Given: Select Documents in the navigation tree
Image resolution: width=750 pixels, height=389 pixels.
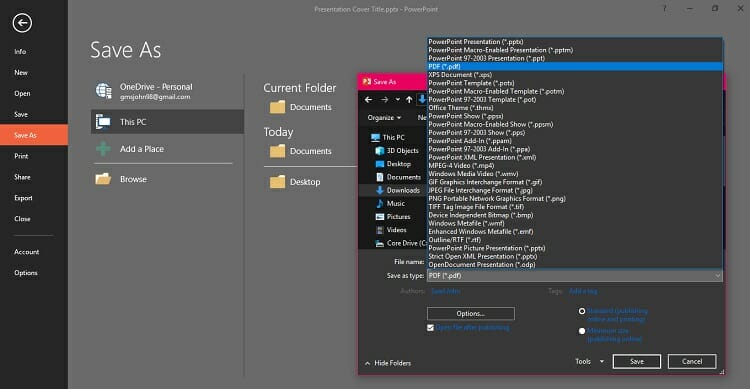Looking at the screenshot, I should (398, 177).
